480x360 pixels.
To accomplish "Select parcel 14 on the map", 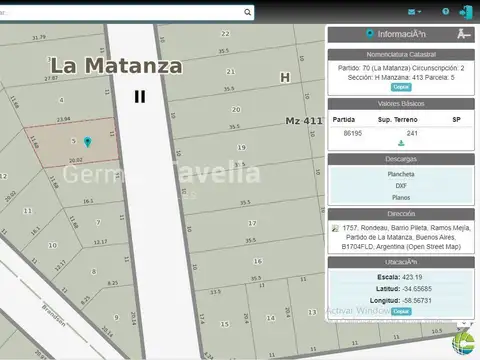I will [x=271, y=318].
